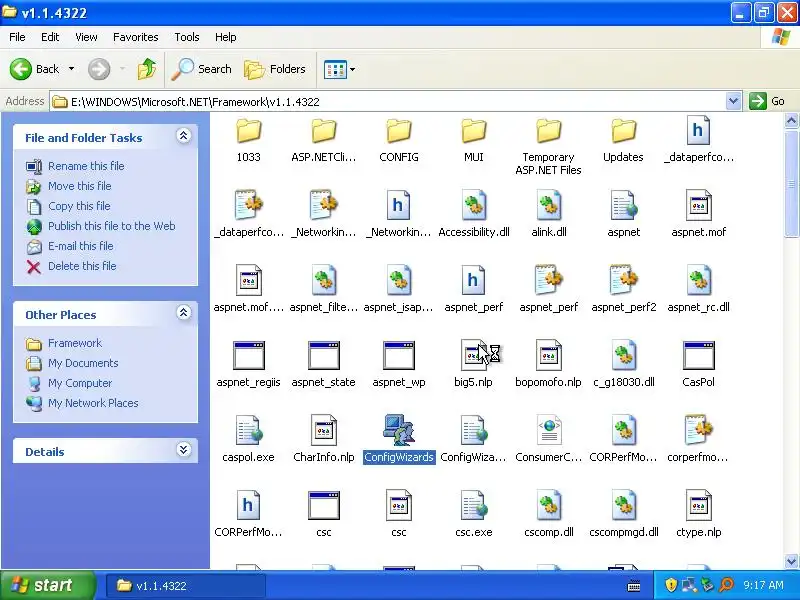Select the Updates folder icon
This screenshot has height=600, width=800.
[623, 132]
